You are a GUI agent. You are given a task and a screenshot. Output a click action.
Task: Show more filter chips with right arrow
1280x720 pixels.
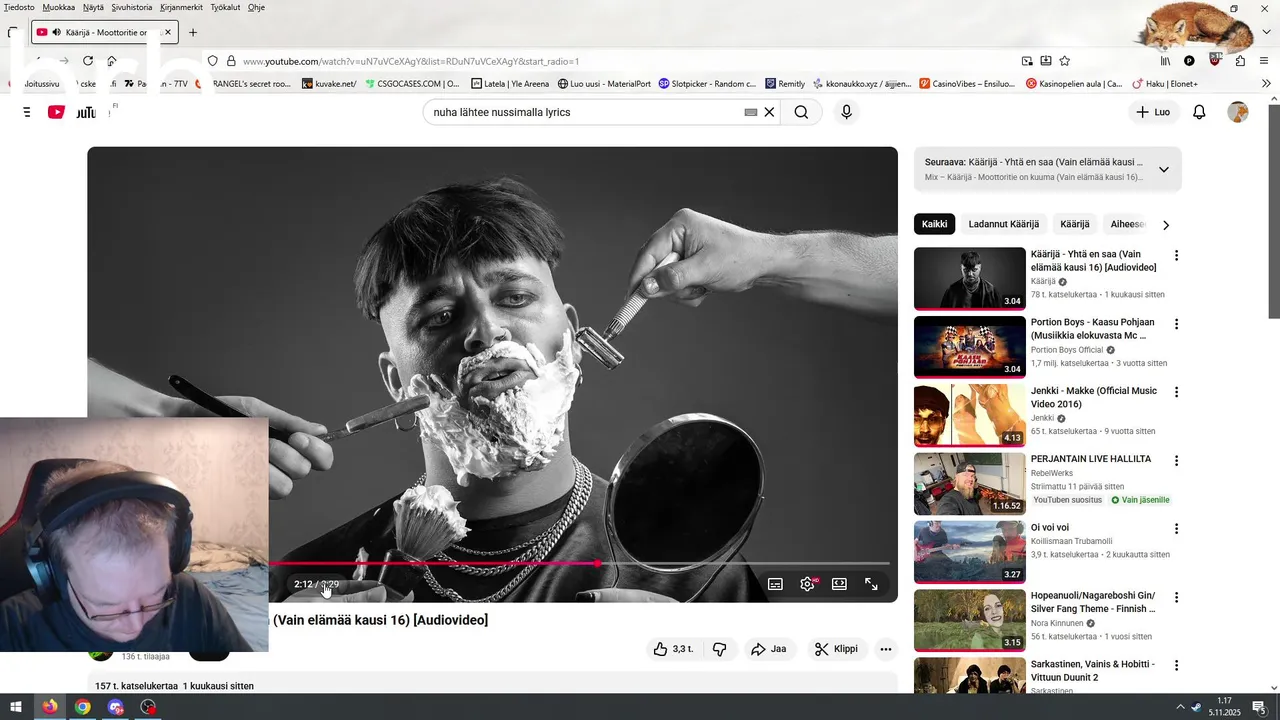coord(1165,225)
